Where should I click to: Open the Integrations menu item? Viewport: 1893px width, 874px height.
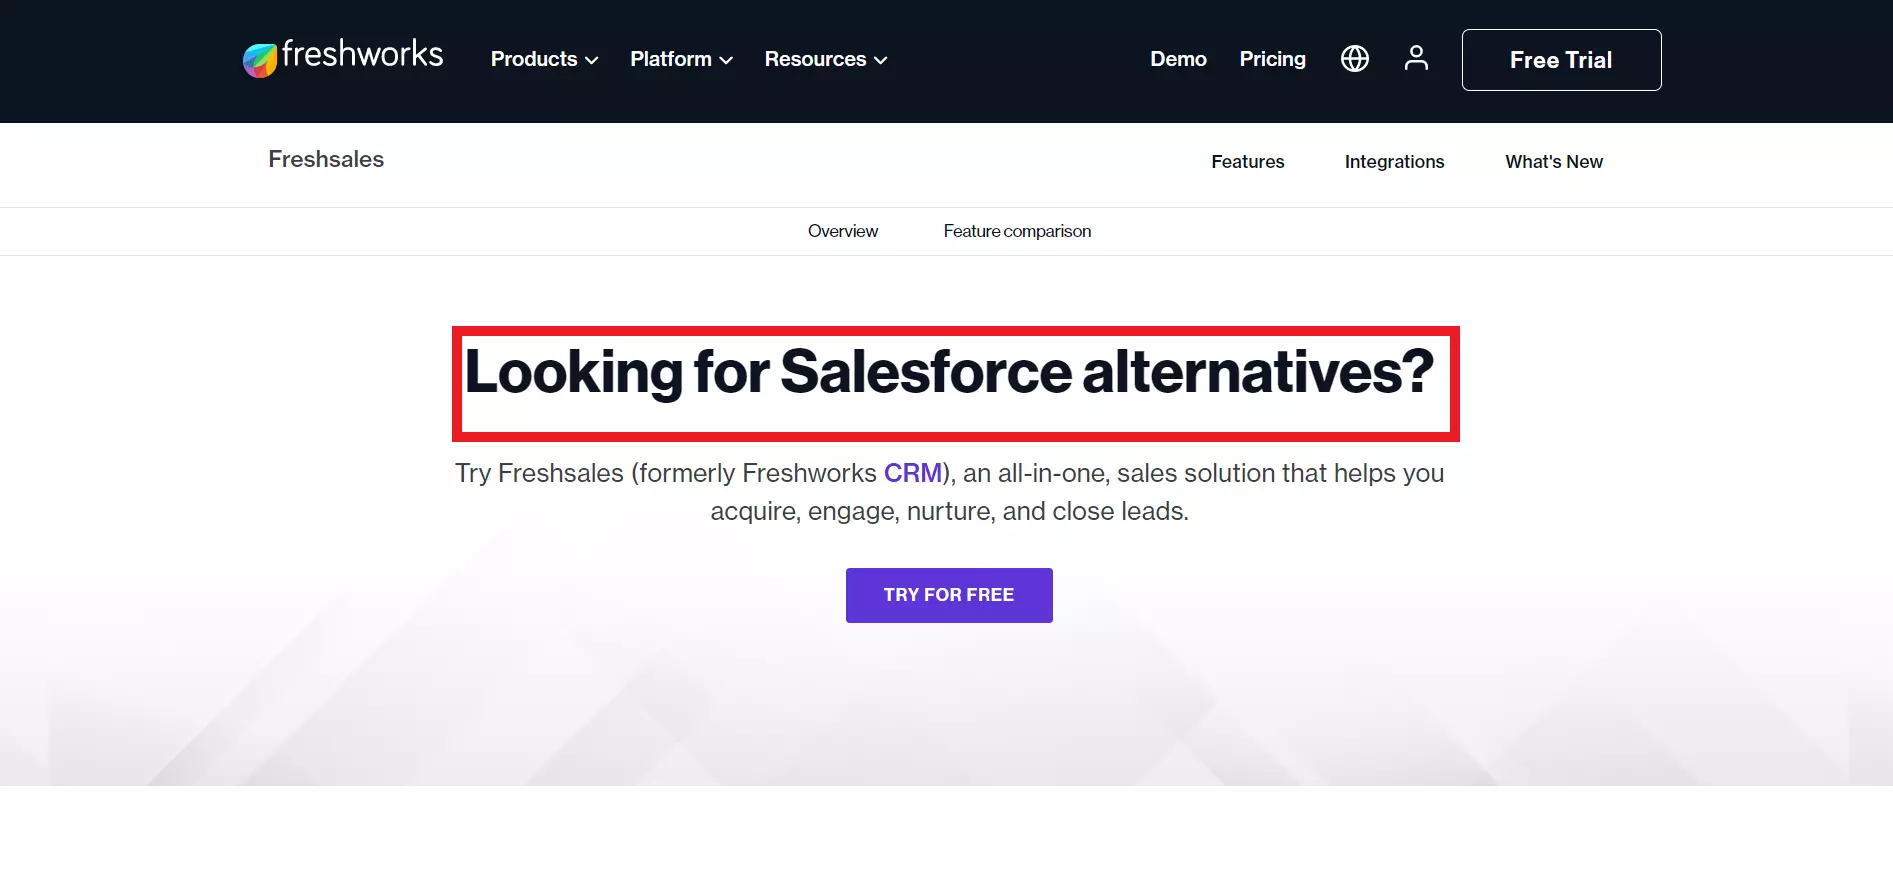click(x=1394, y=162)
